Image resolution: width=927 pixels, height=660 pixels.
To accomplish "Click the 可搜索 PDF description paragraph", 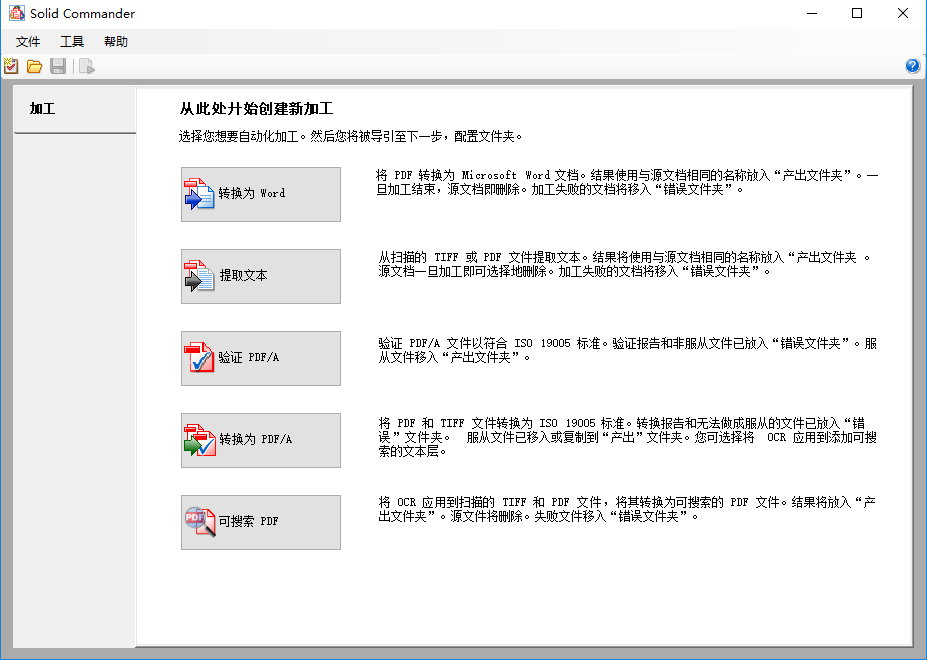I will click(x=627, y=509).
